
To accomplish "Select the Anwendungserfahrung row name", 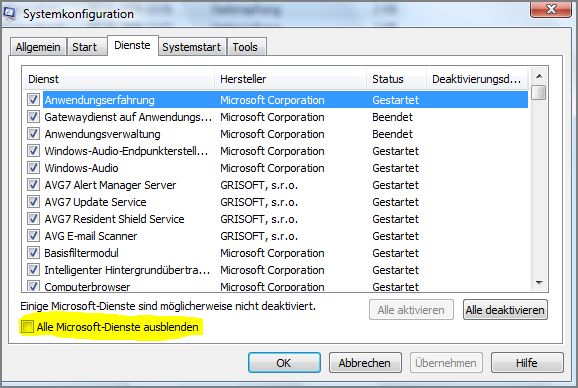I will (x=100, y=100).
